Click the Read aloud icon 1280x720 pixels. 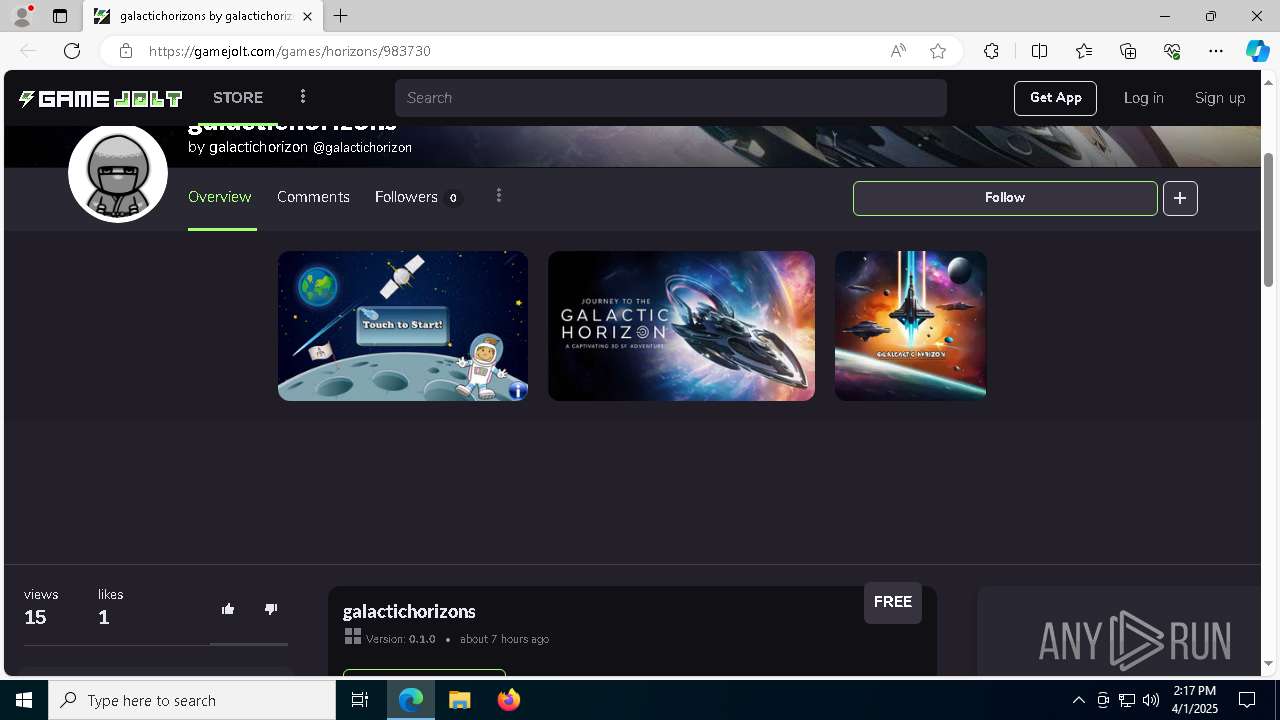point(898,51)
